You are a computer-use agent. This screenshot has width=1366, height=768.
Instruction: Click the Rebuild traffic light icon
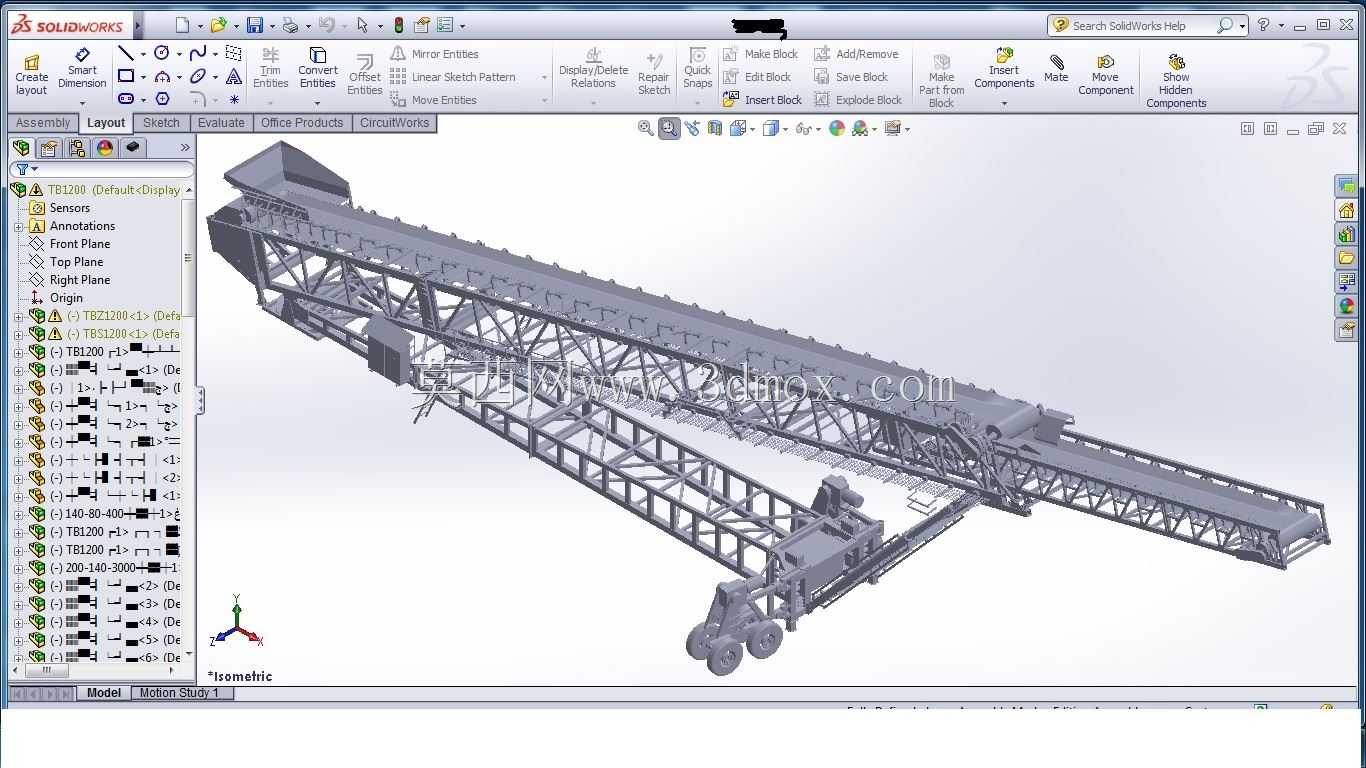(399, 25)
